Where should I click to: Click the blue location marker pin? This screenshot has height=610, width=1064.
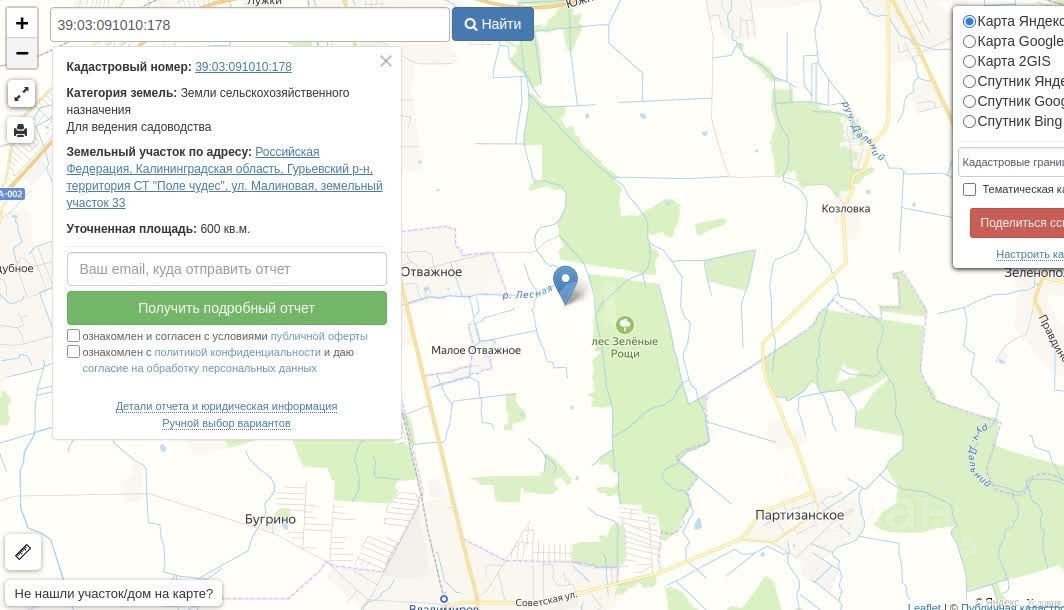[x=565, y=284]
